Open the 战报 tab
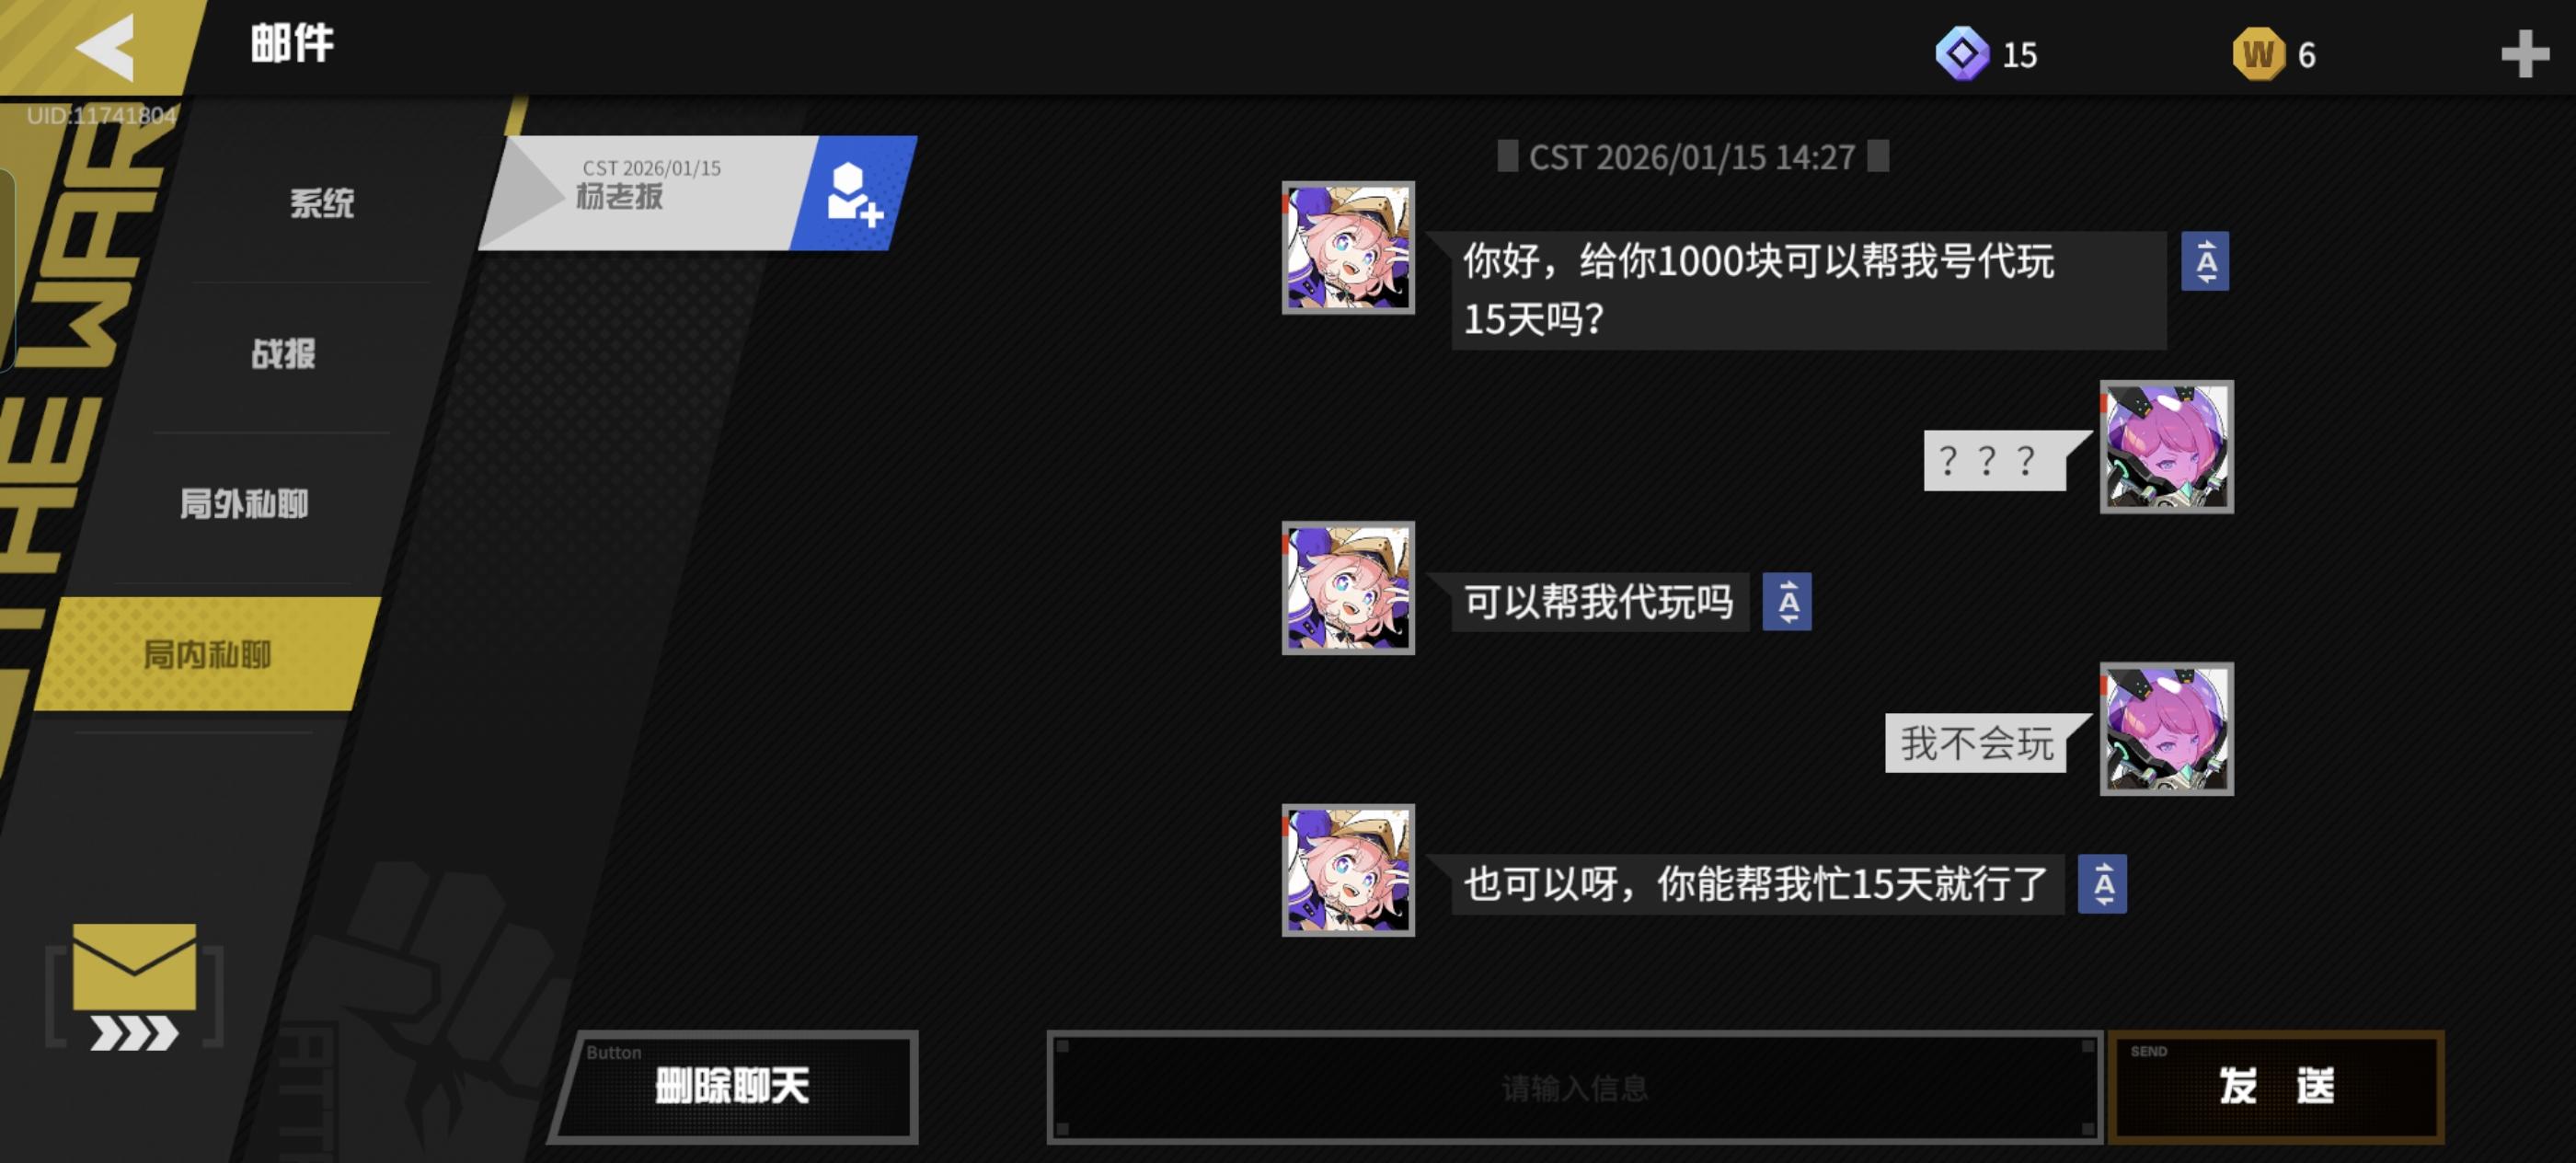 tap(284, 353)
